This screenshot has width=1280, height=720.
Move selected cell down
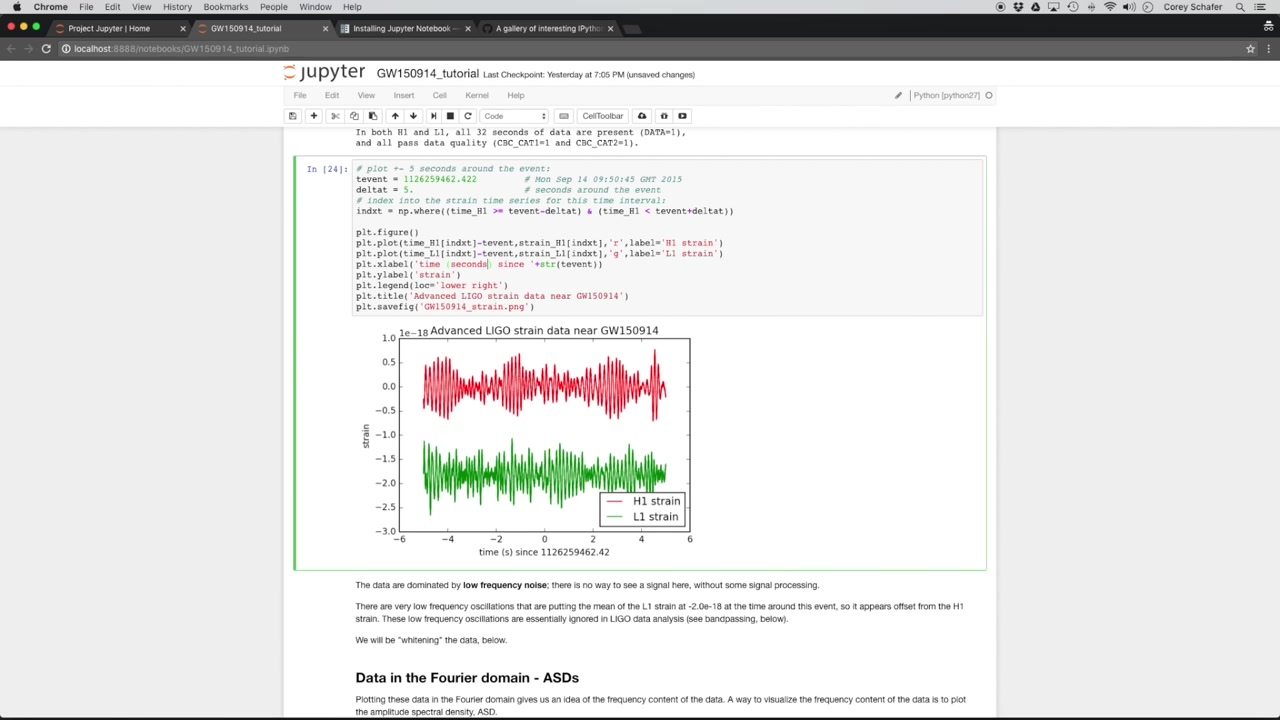(413, 116)
